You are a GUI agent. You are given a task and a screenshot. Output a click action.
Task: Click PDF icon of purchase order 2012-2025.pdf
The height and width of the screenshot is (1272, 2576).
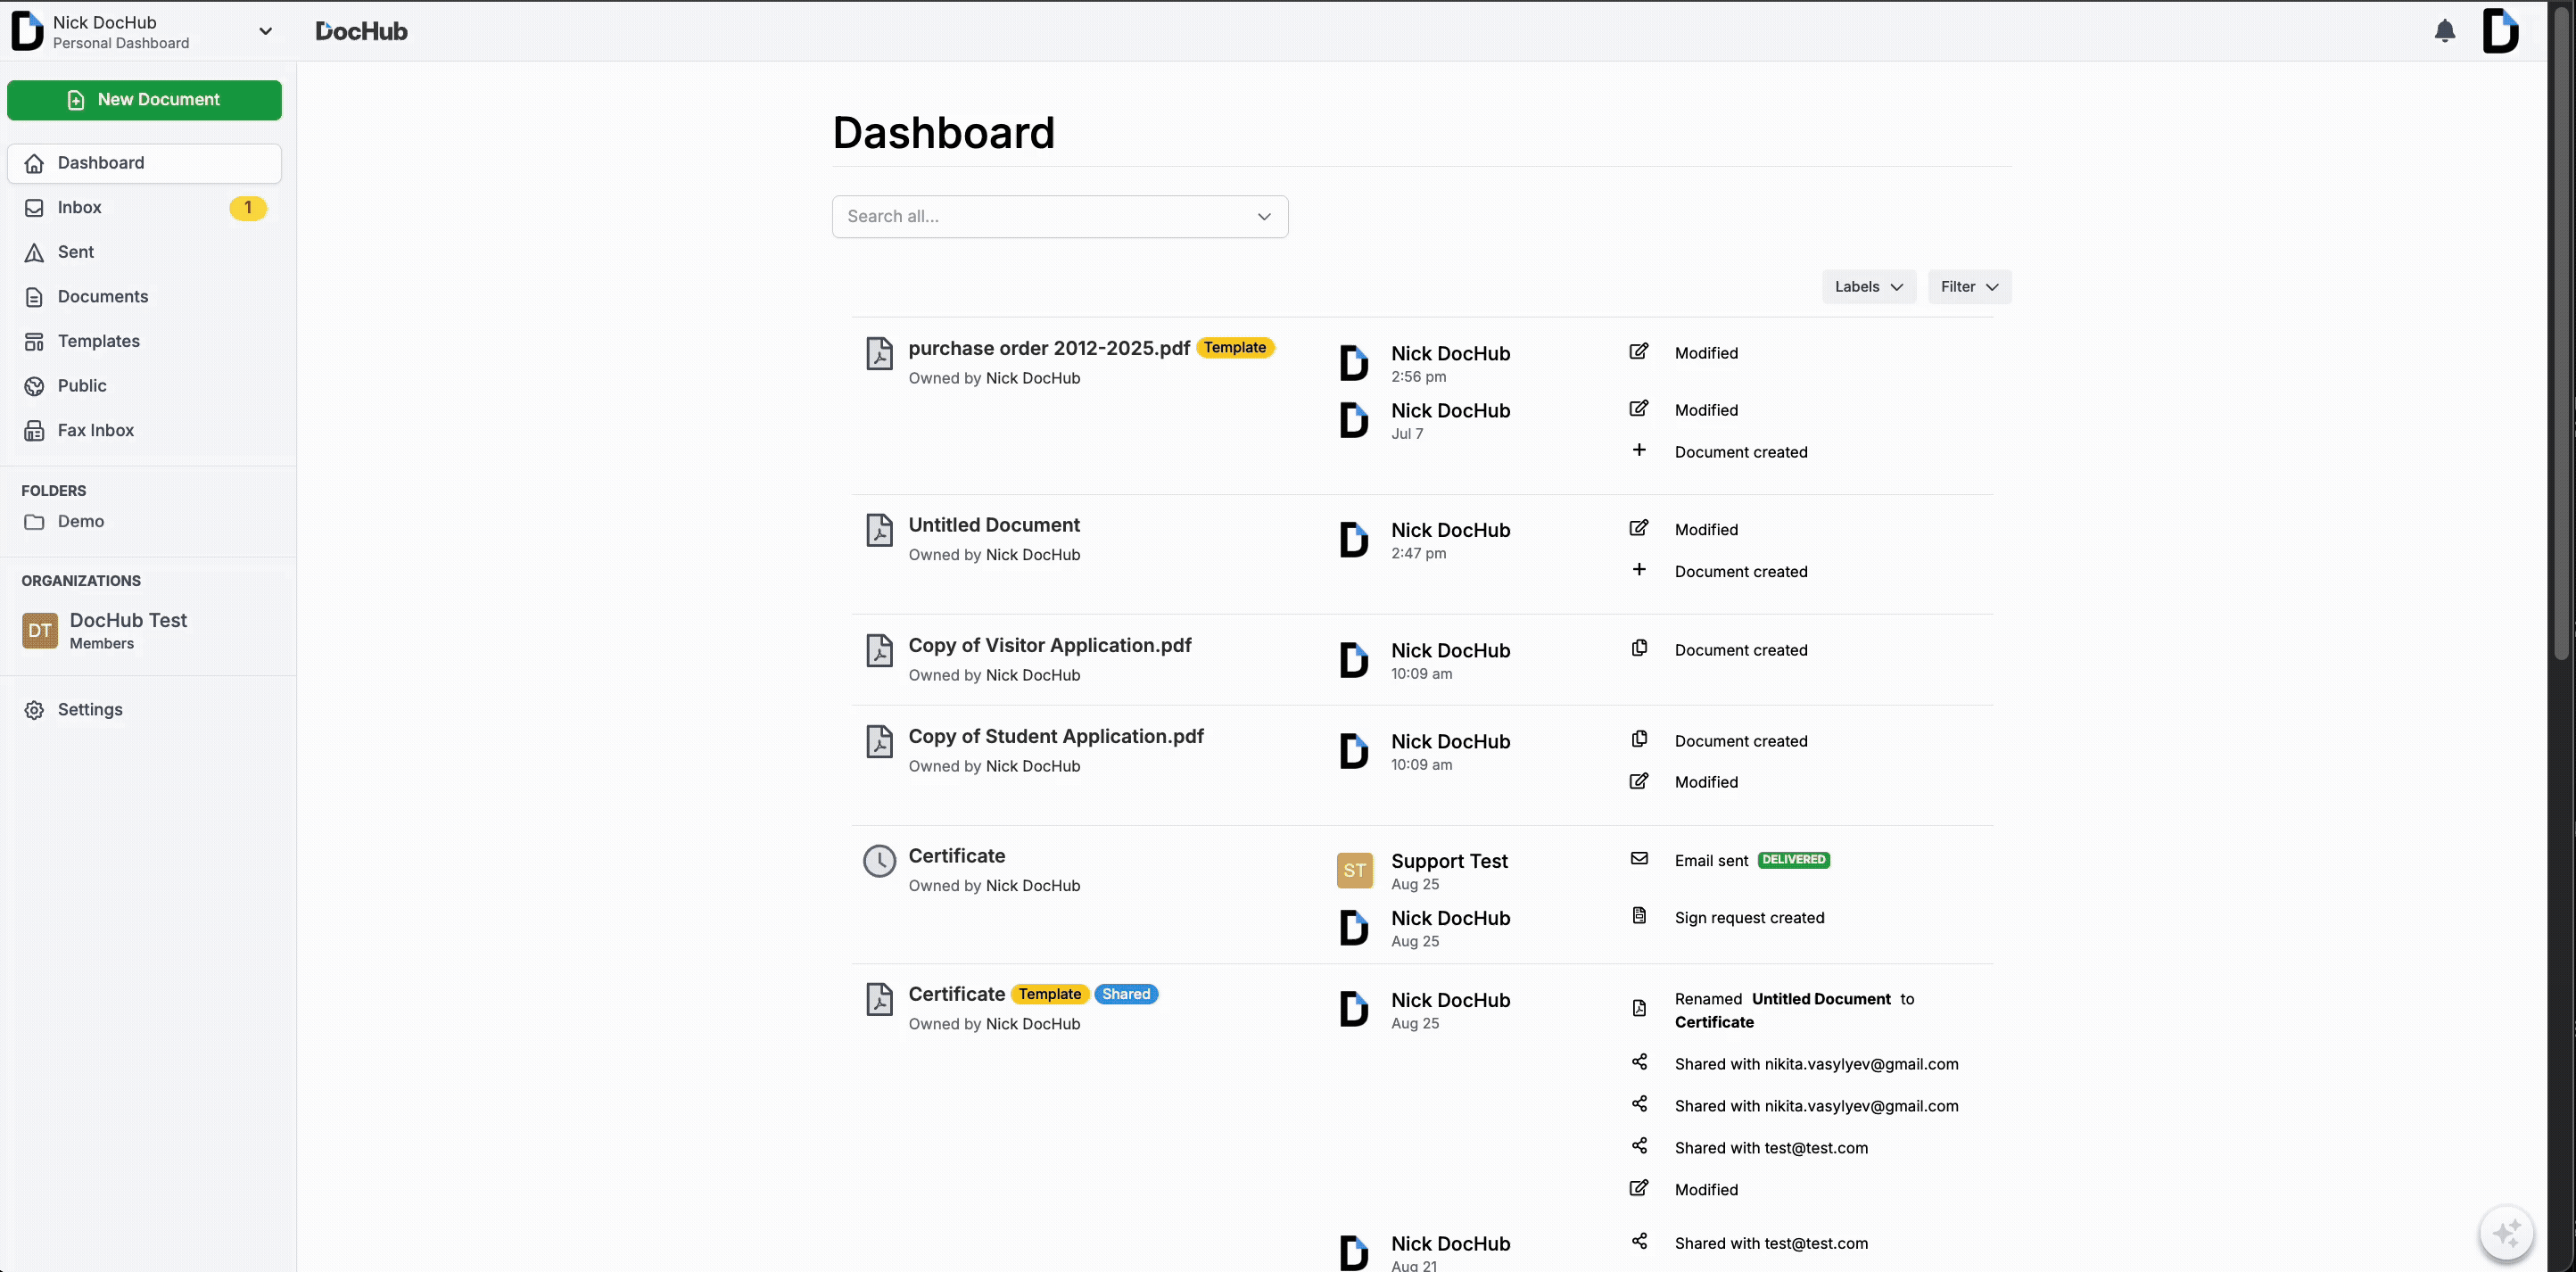879,353
